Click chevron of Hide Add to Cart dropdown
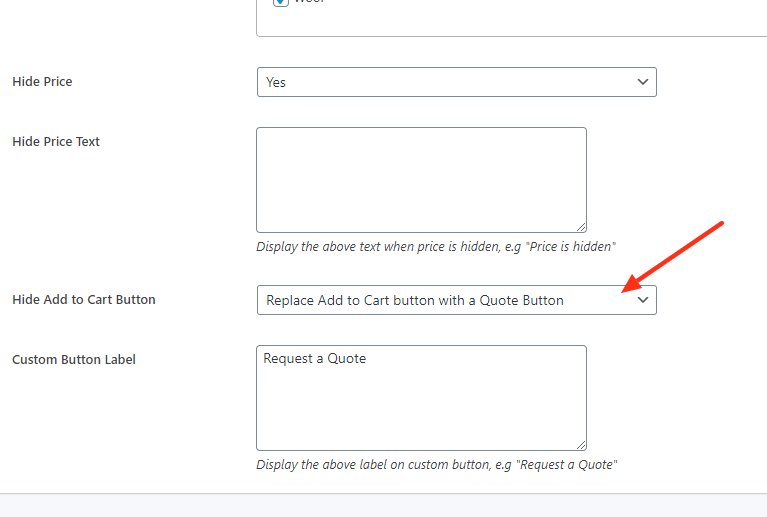767x517 pixels. click(x=643, y=300)
